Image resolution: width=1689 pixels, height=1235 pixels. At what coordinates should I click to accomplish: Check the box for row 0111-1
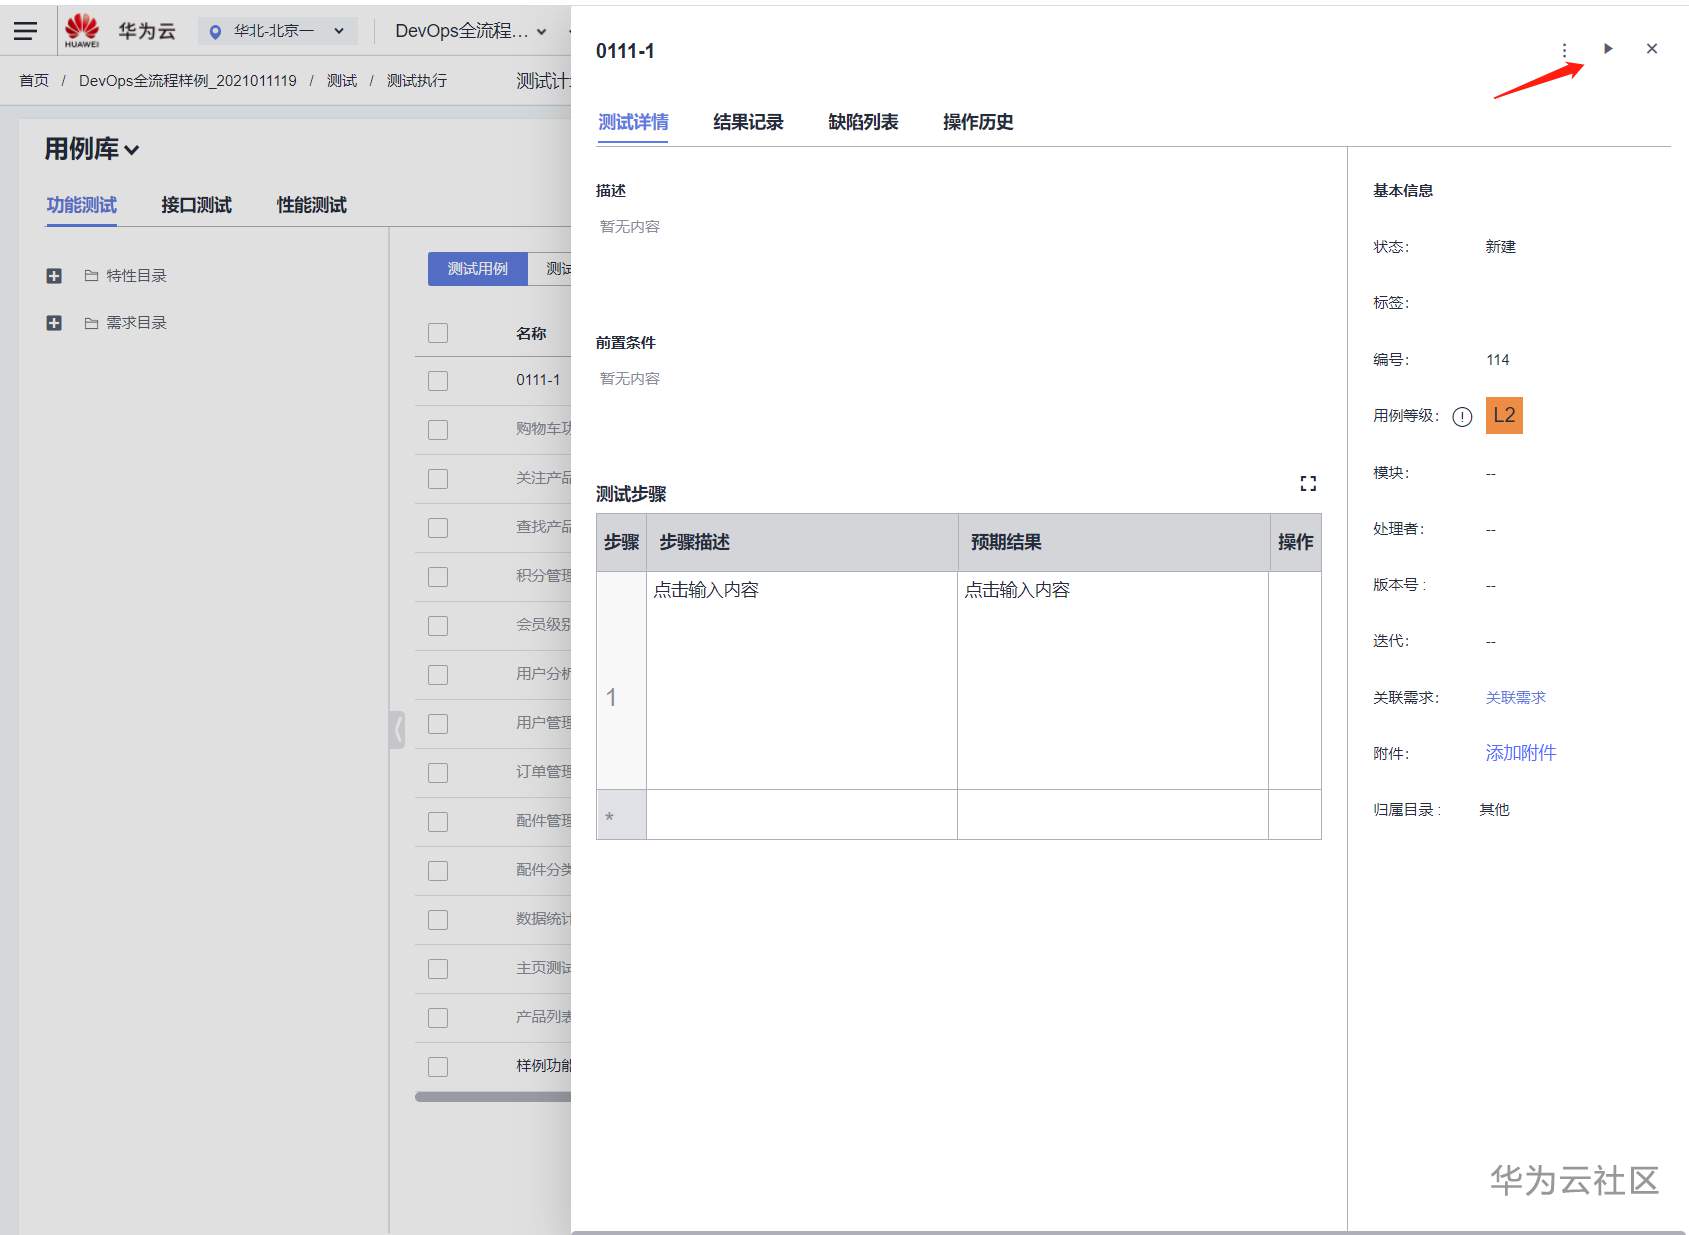coord(438,381)
